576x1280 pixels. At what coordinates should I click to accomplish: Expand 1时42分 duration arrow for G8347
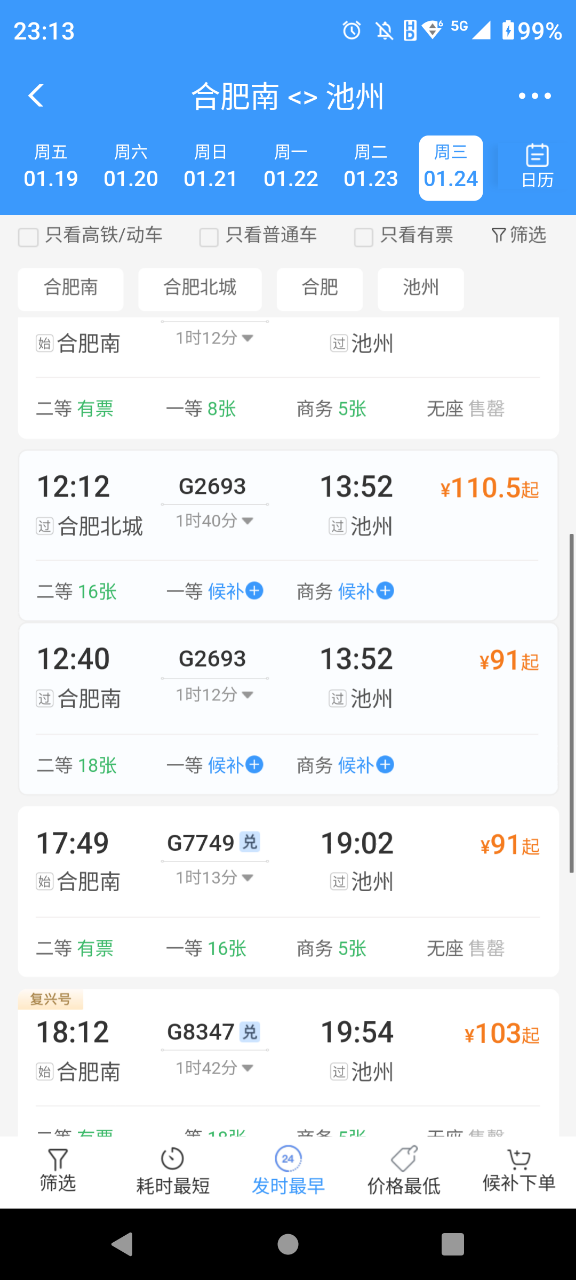tap(248, 1067)
